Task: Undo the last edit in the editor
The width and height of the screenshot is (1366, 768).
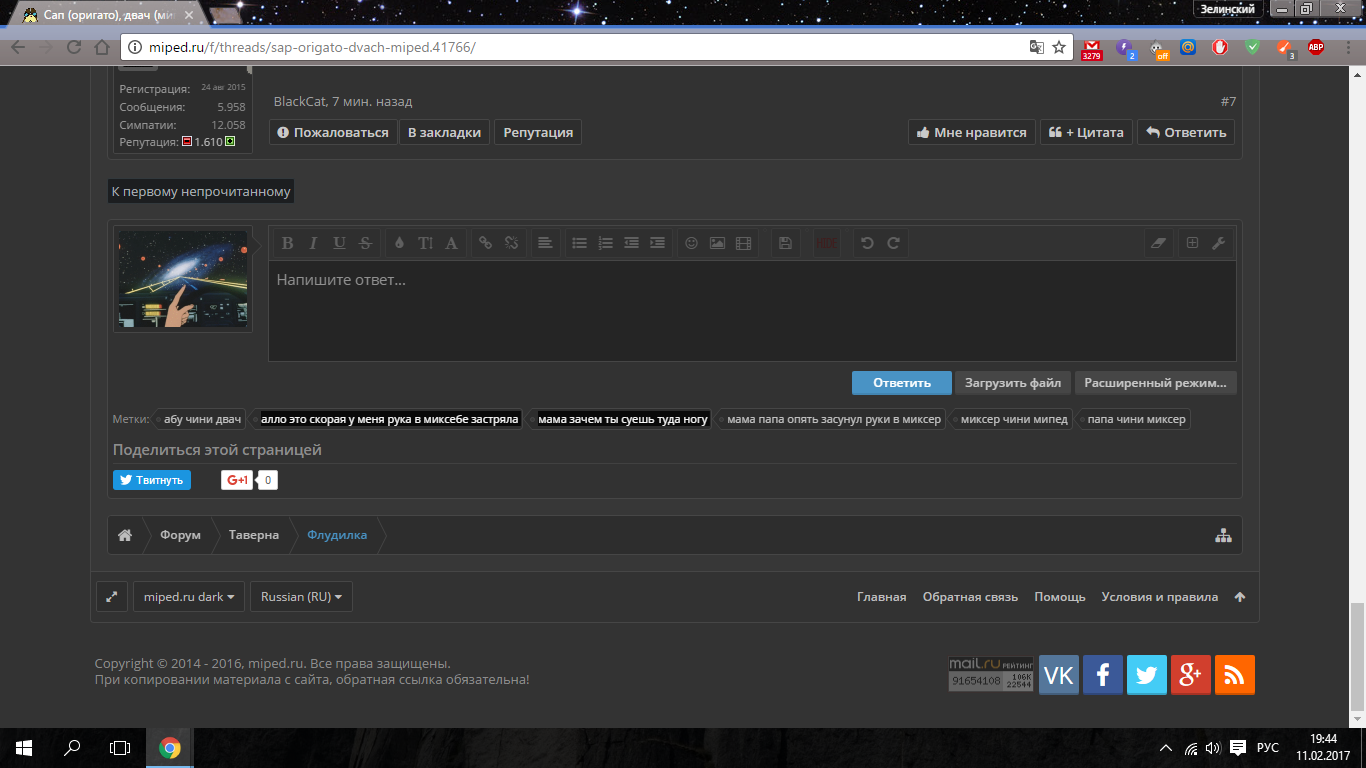Action: (x=867, y=243)
